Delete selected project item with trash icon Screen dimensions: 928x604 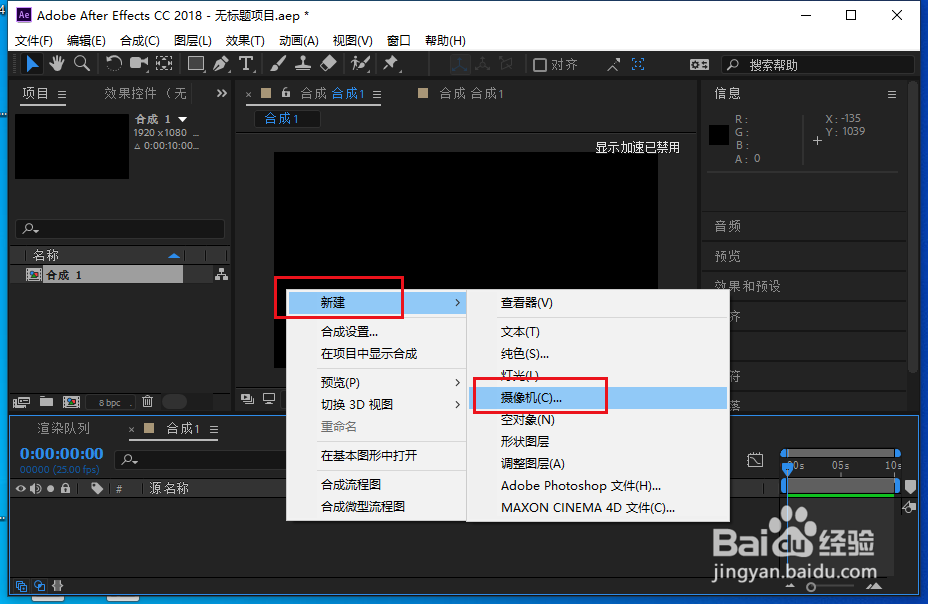(147, 402)
